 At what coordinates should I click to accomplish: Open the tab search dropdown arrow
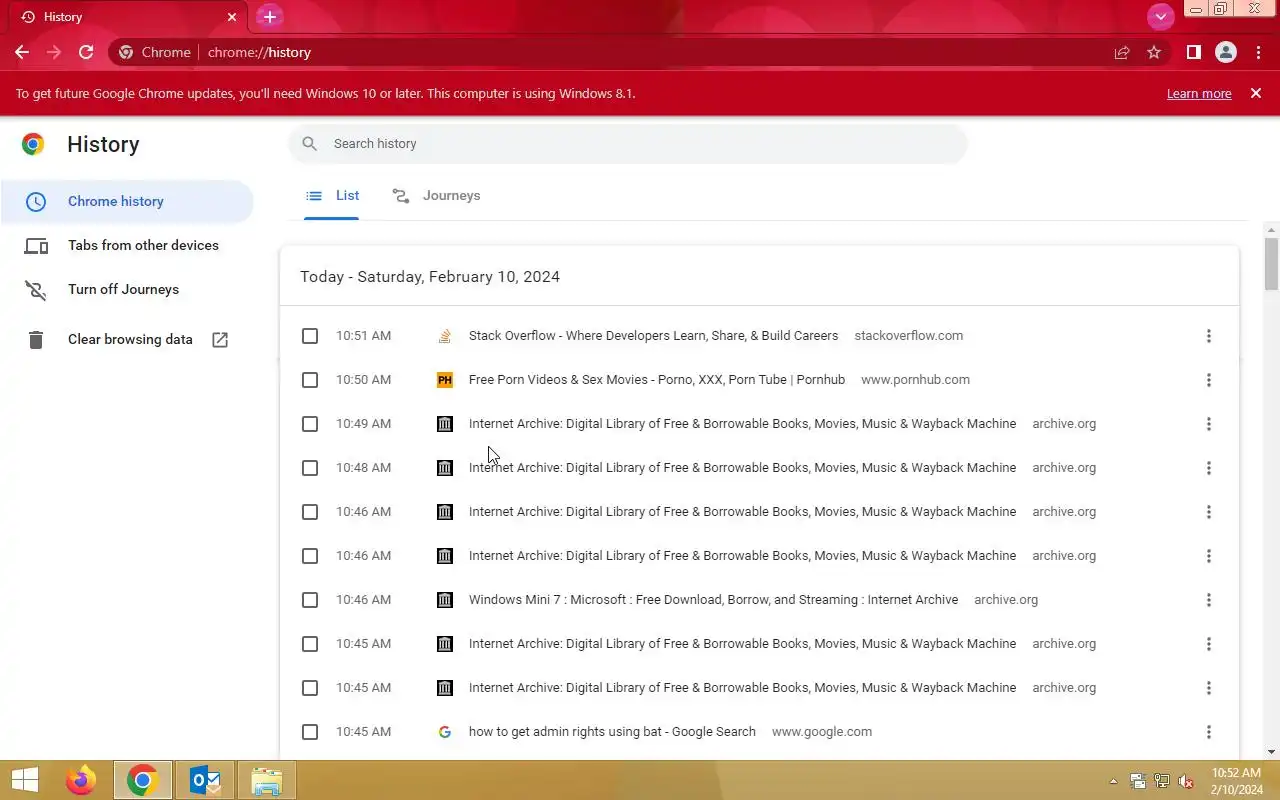1160,17
